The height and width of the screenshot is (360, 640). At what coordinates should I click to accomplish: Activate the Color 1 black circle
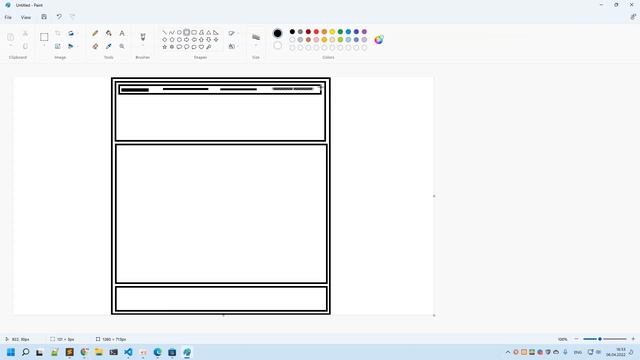[278, 33]
